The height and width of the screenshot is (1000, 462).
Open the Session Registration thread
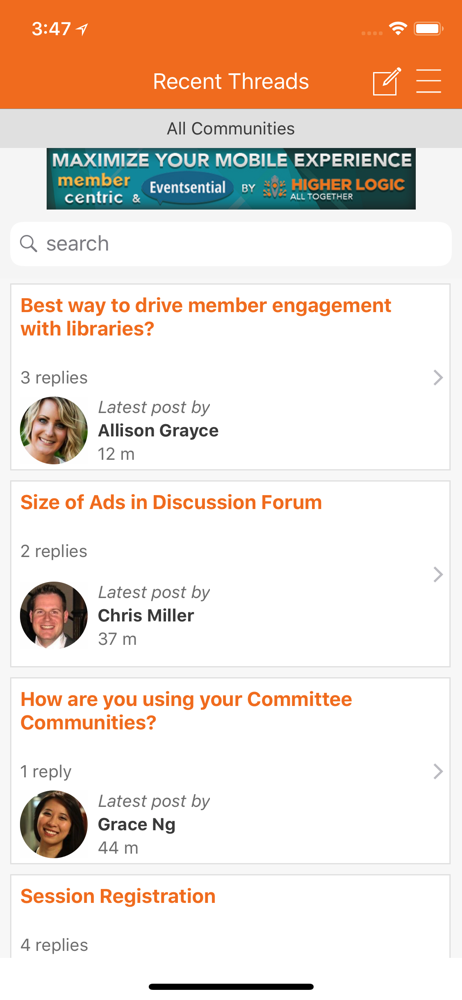click(118, 896)
